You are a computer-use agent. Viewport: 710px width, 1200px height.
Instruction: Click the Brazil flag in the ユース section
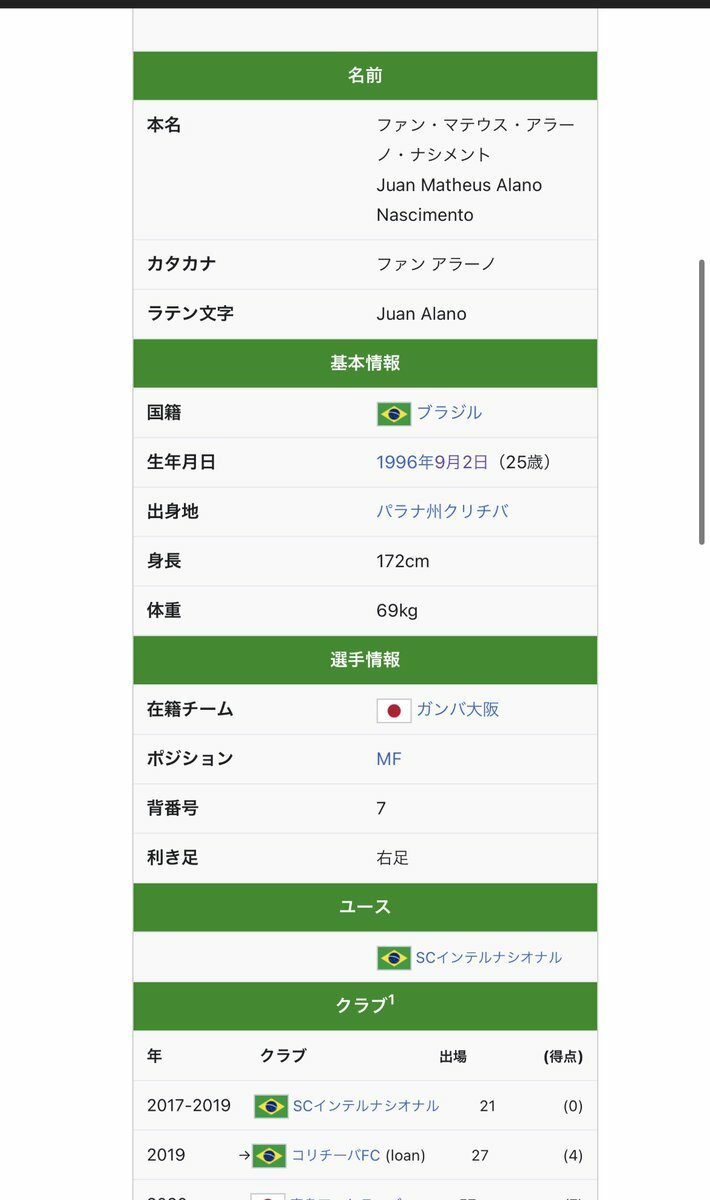point(394,958)
